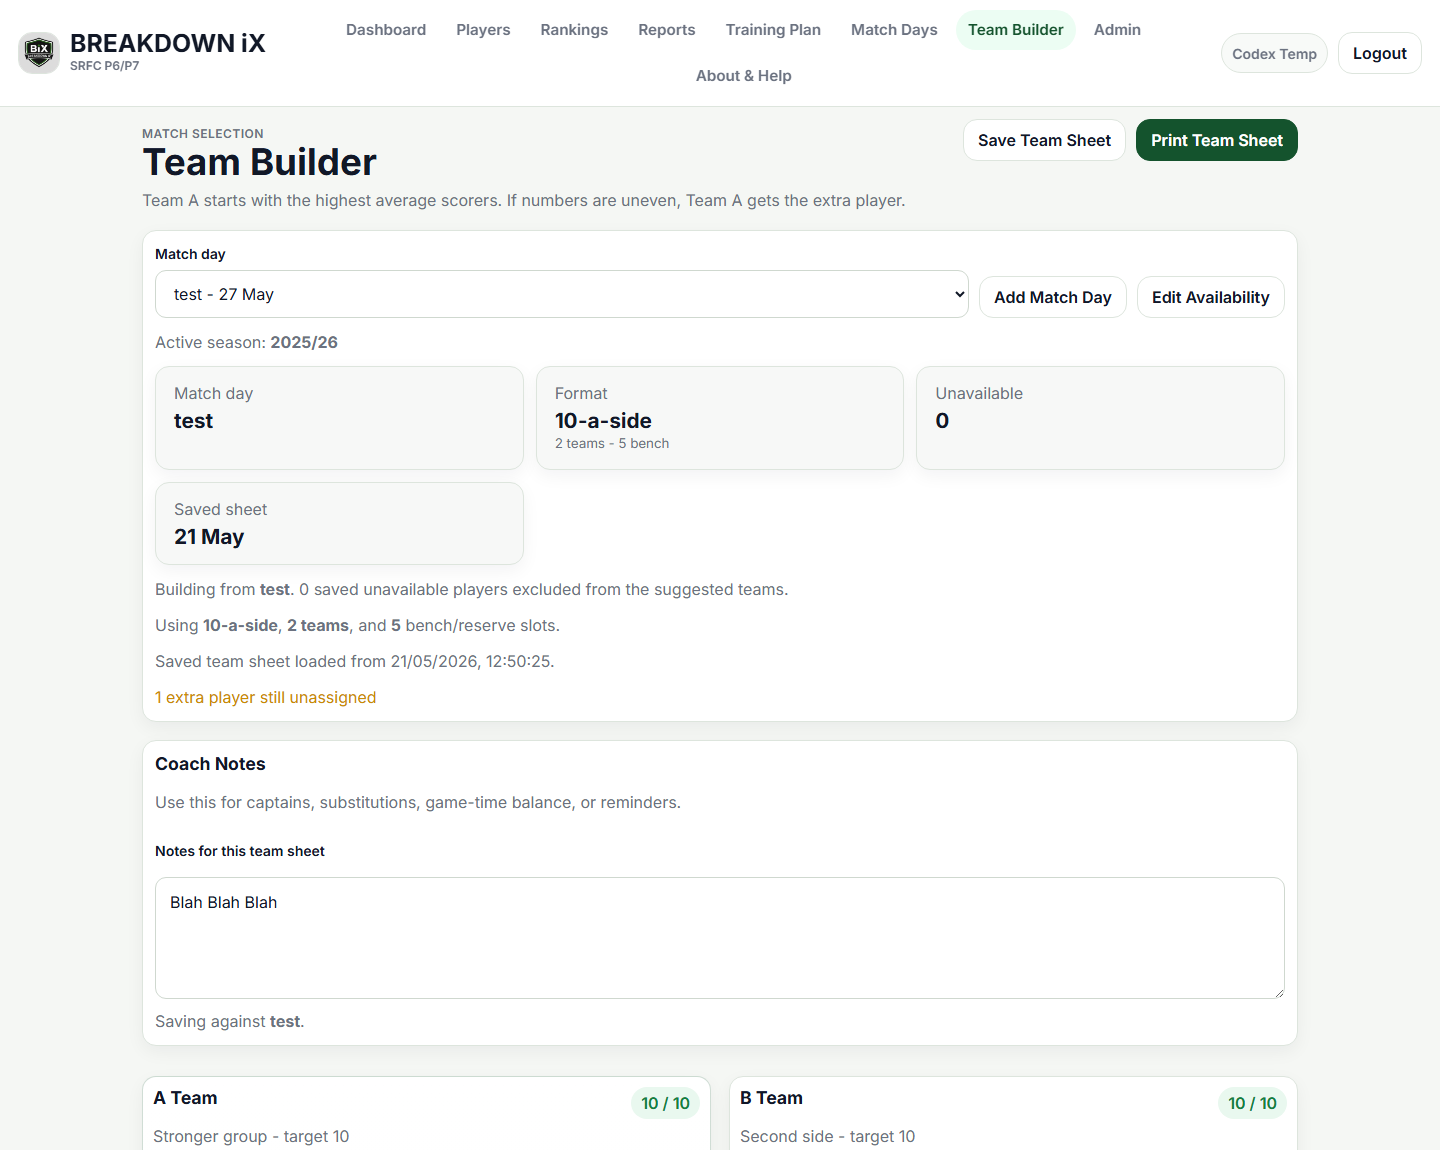Click the B Team heading

tap(771, 1098)
